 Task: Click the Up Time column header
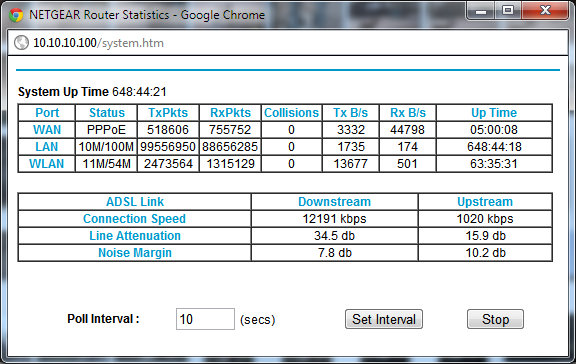click(494, 113)
